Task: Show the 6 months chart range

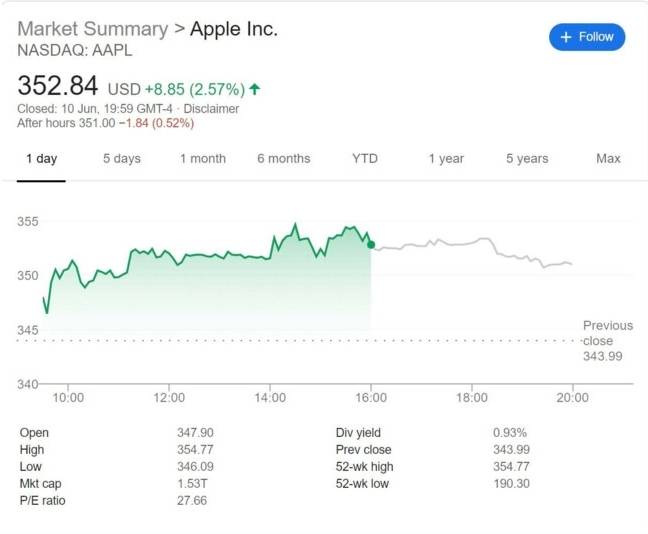Action: pos(283,158)
